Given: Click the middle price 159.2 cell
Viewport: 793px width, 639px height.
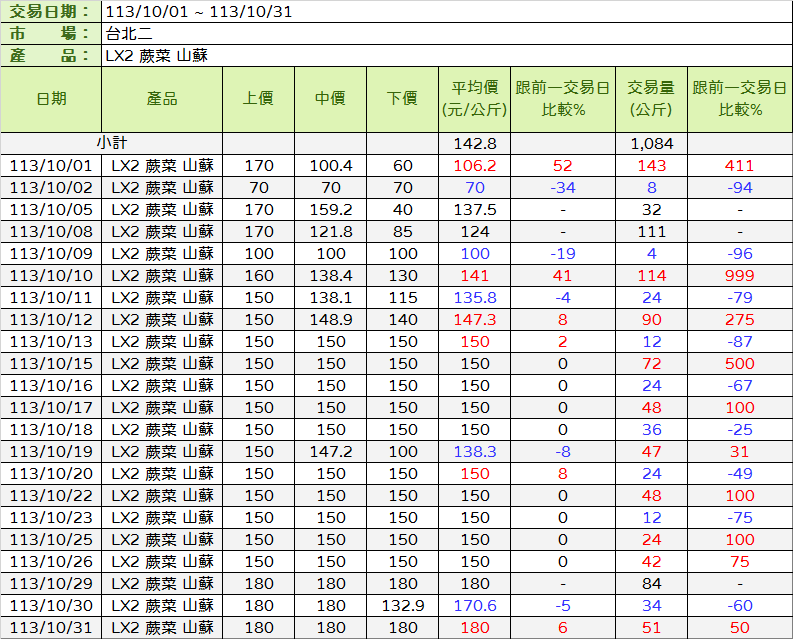Looking at the screenshot, I should (330, 209).
